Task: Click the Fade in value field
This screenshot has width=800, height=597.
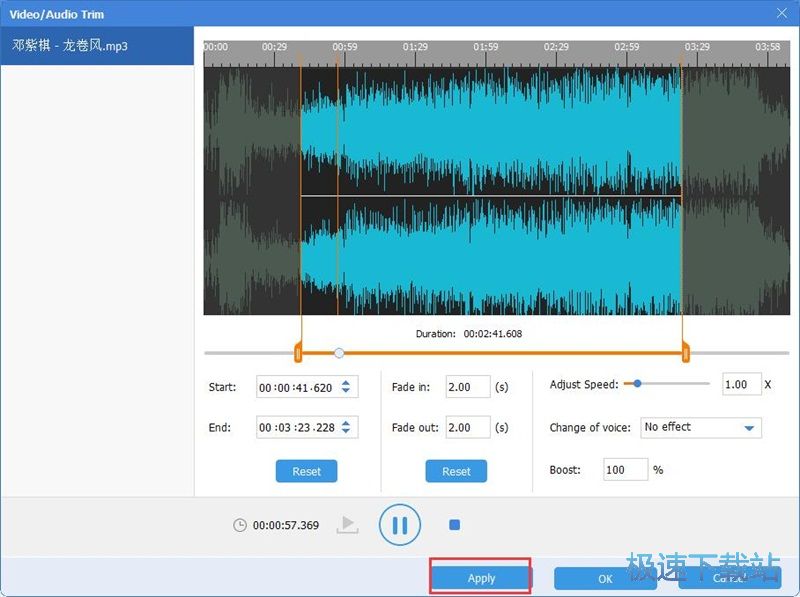Action: pos(468,387)
